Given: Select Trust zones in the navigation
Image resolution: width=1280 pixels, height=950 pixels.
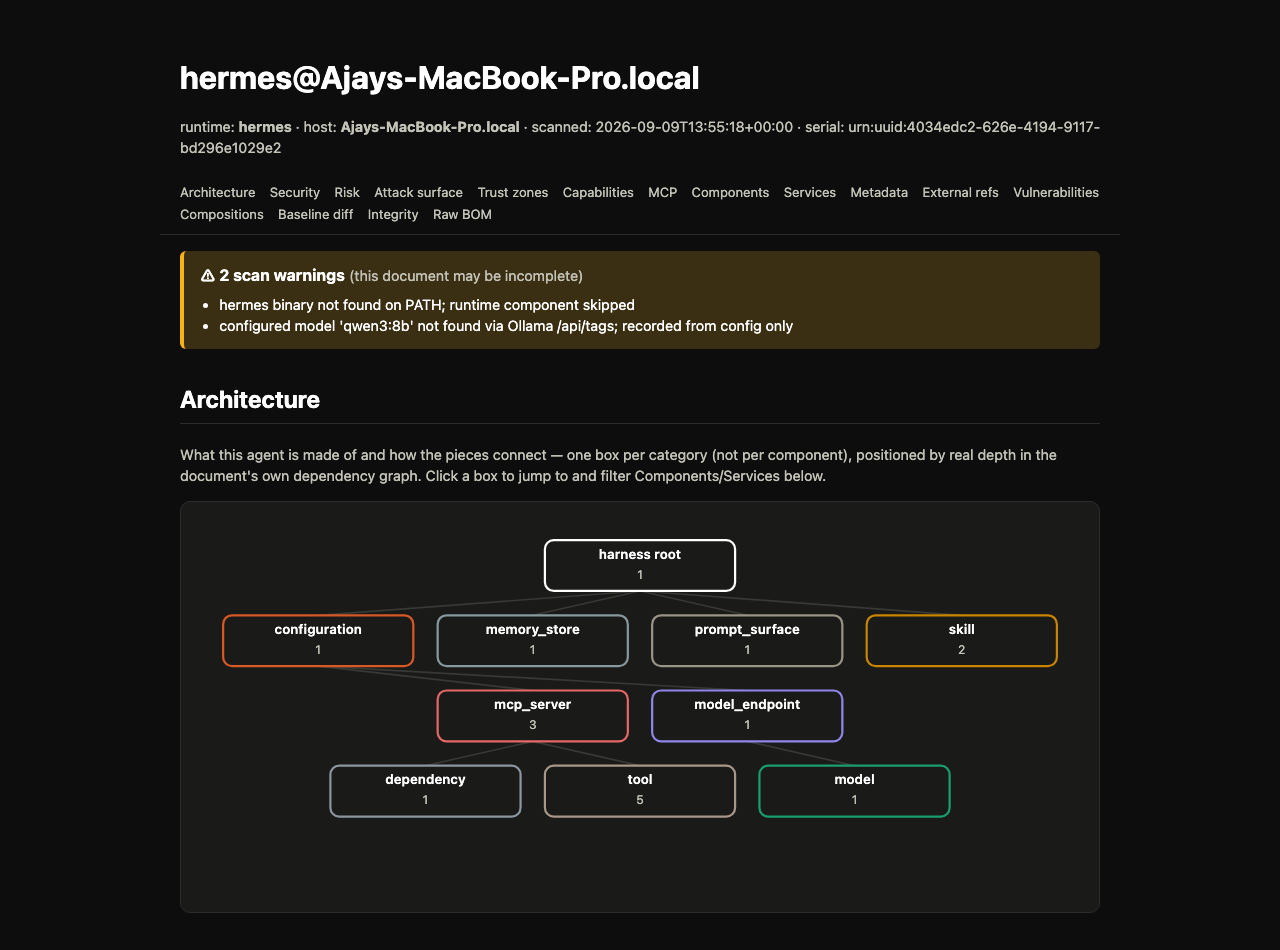Looking at the screenshot, I should pos(513,192).
